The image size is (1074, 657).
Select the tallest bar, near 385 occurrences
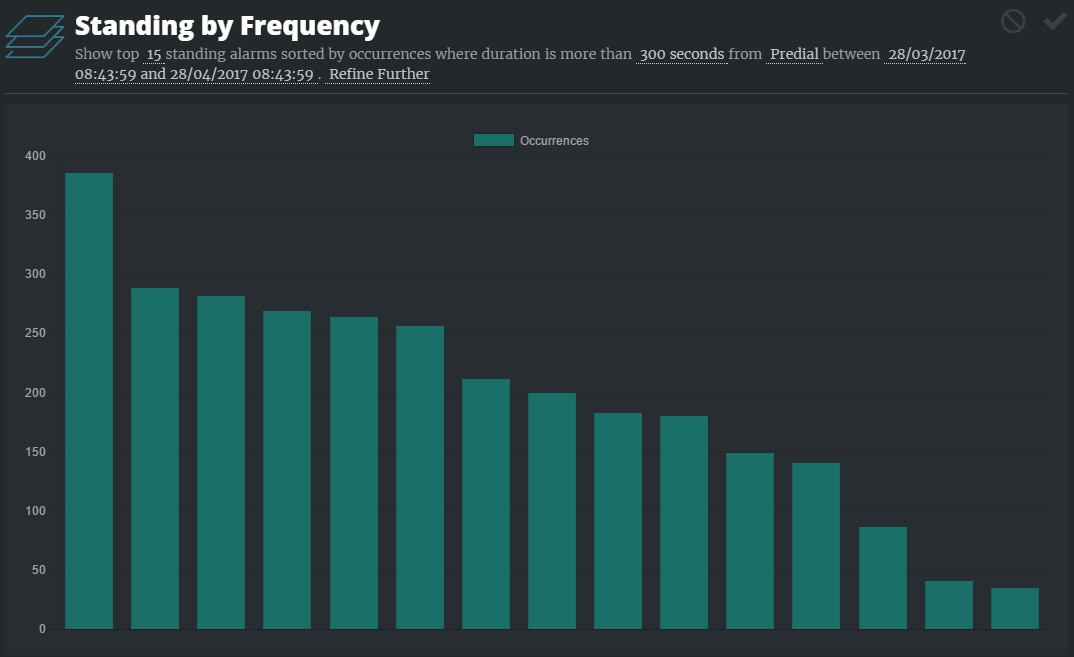point(89,400)
